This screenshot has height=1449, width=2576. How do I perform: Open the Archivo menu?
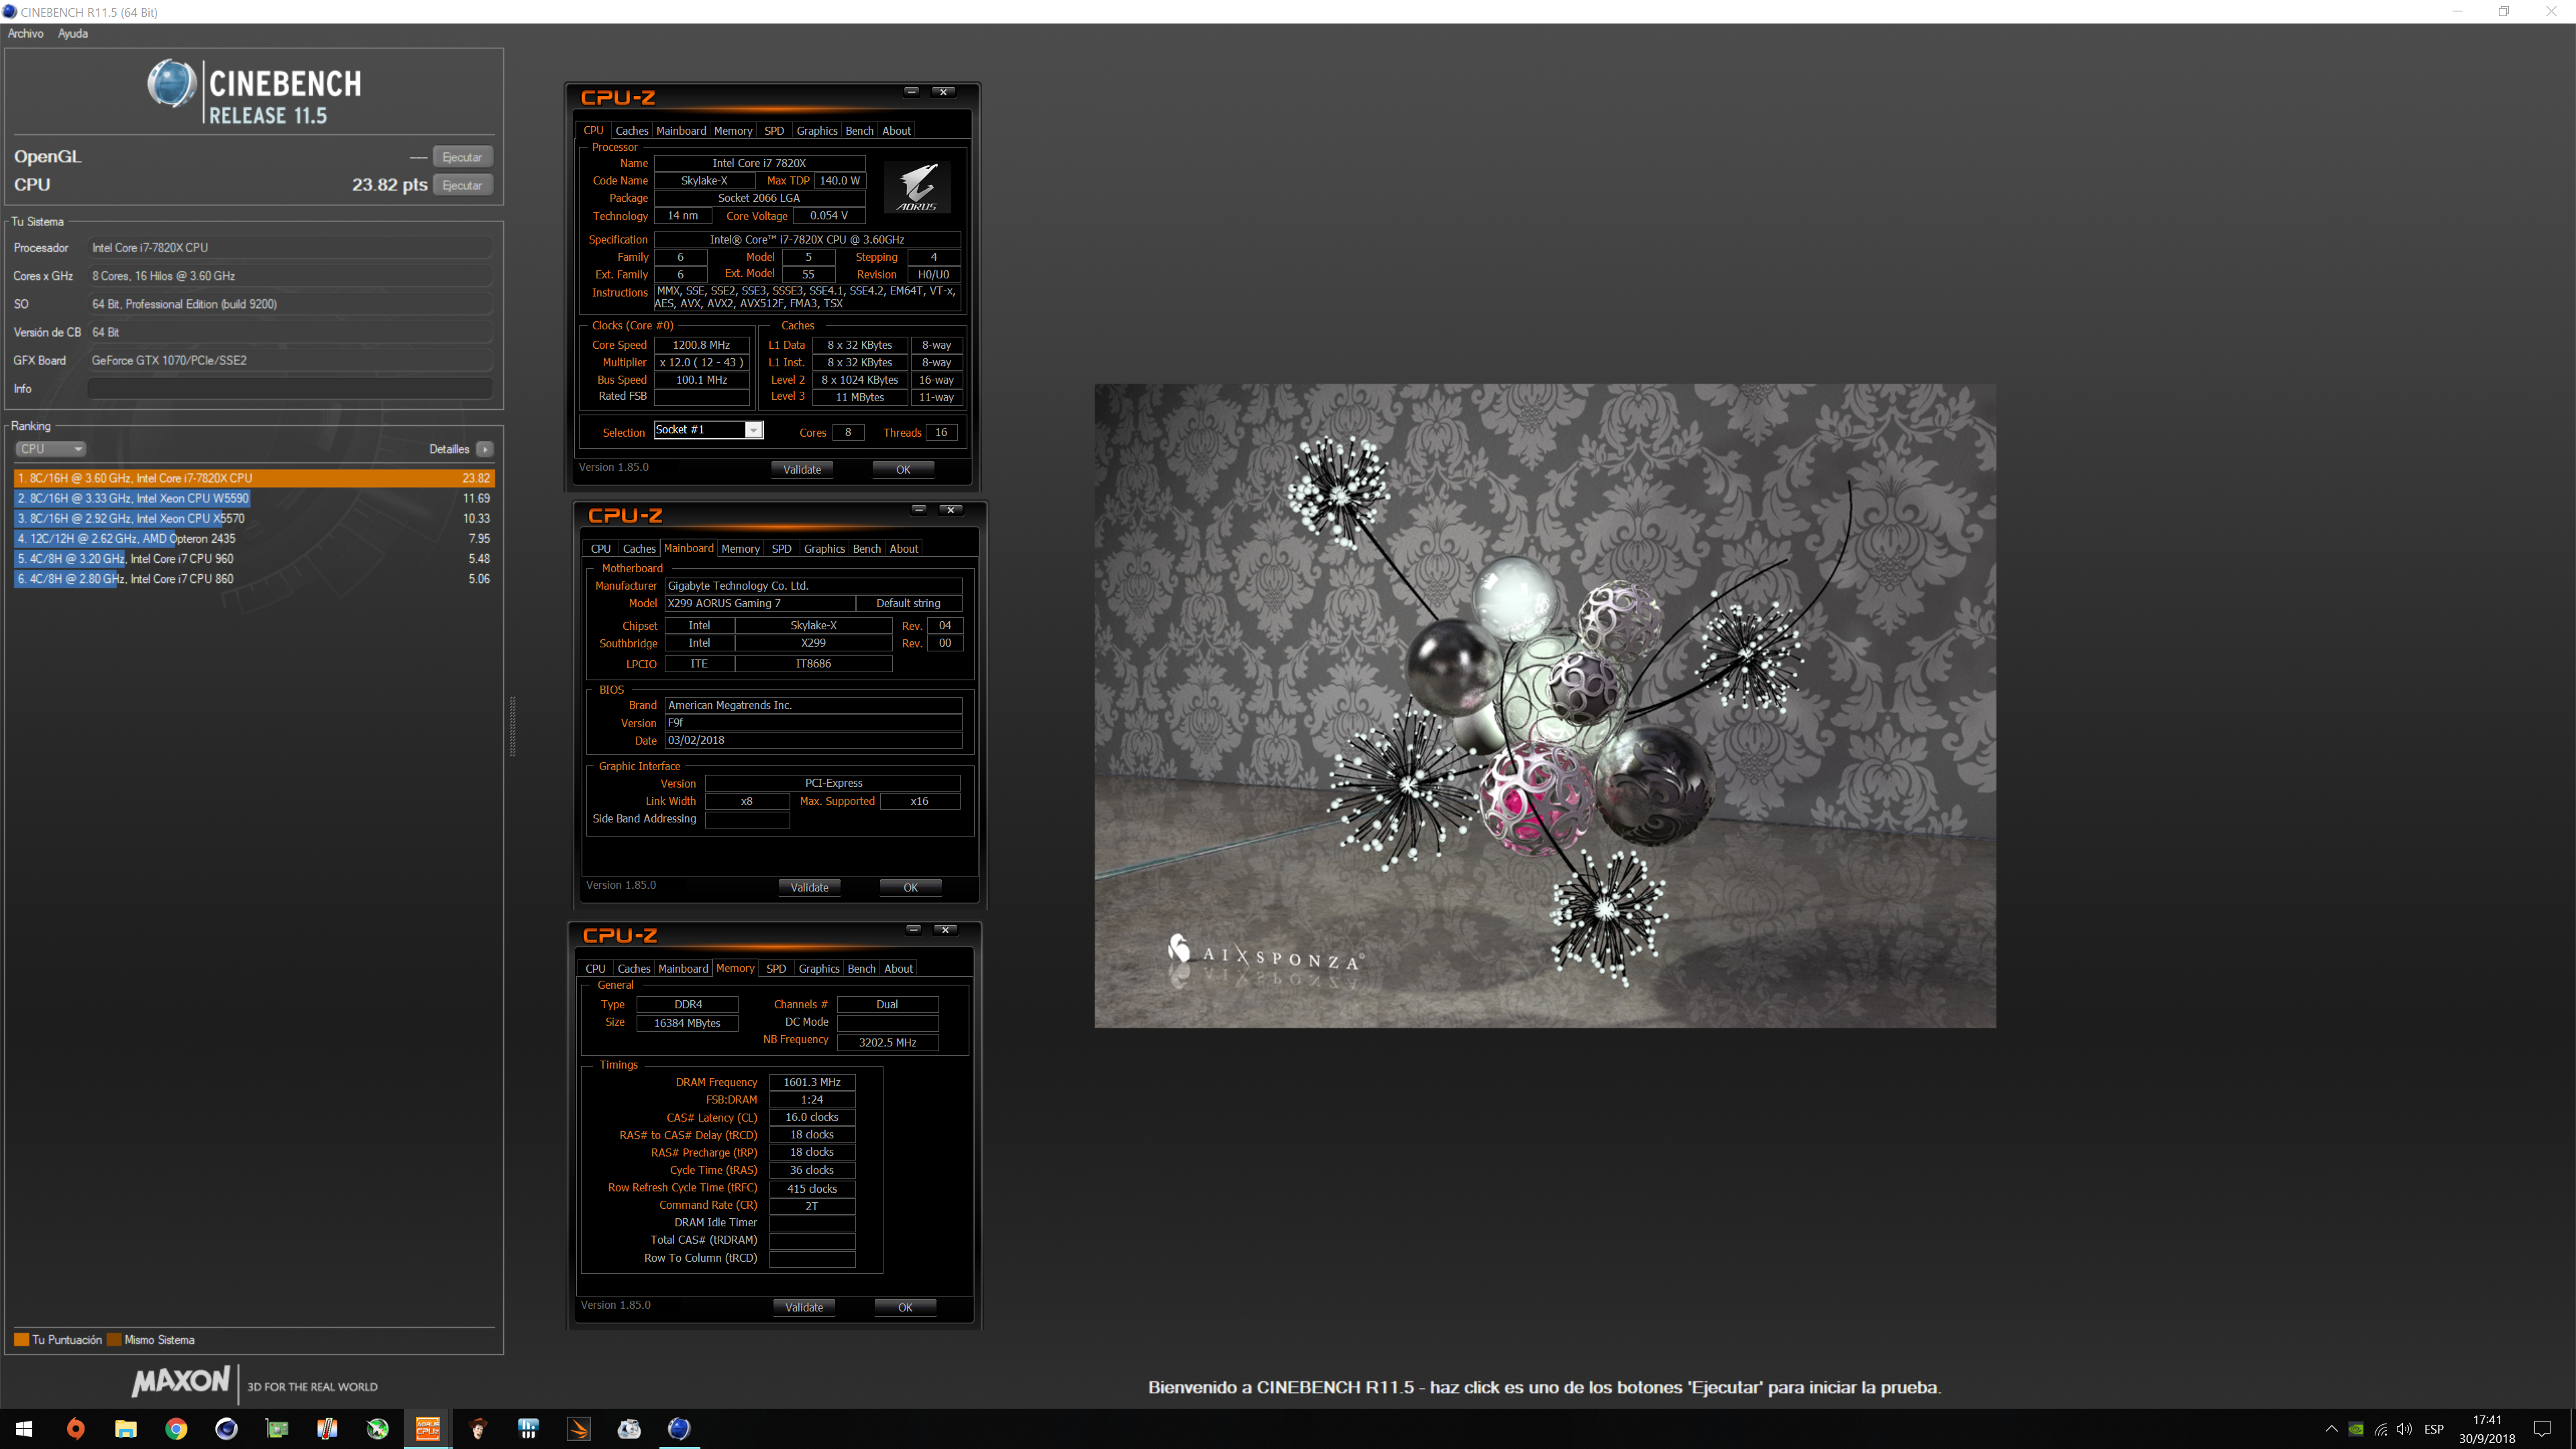click(x=26, y=33)
